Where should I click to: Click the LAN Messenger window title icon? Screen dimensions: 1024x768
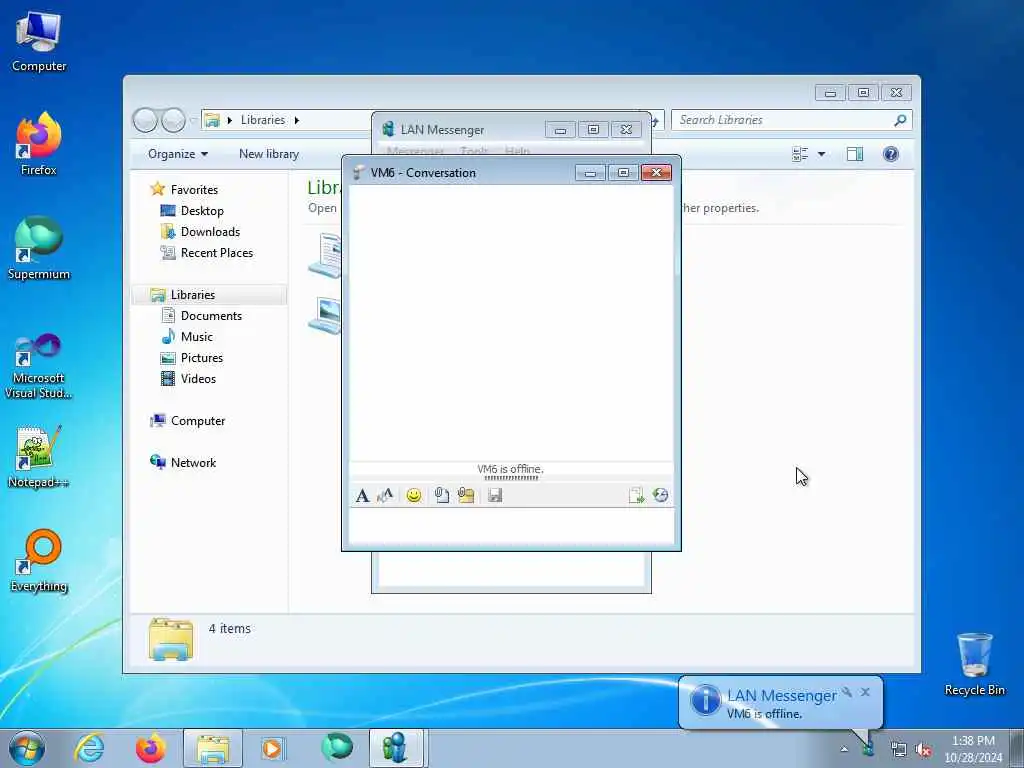[x=388, y=129]
